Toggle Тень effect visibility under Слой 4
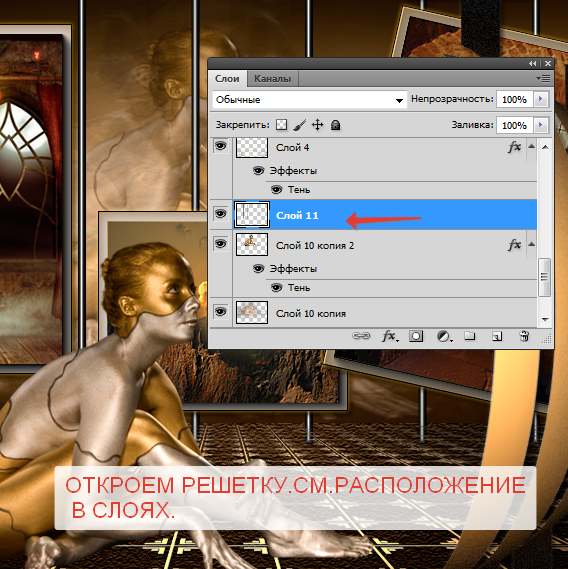 277,189
